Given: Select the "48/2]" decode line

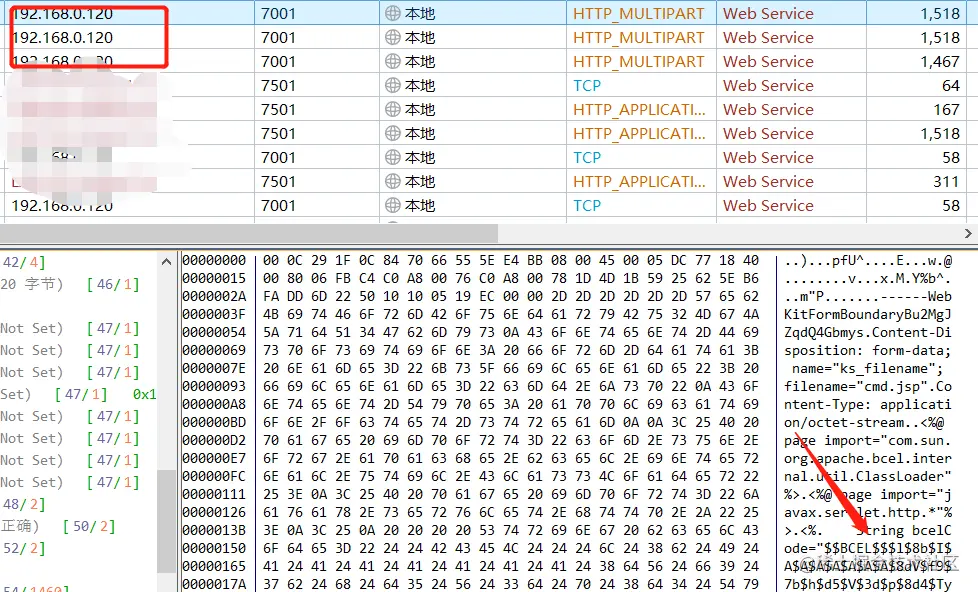Looking at the screenshot, I should (23, 504).
